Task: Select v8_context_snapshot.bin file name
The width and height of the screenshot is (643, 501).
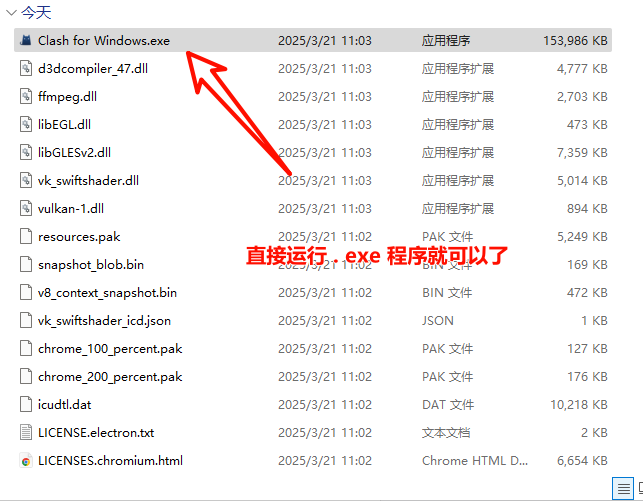Action: click(x=107, y=293)
